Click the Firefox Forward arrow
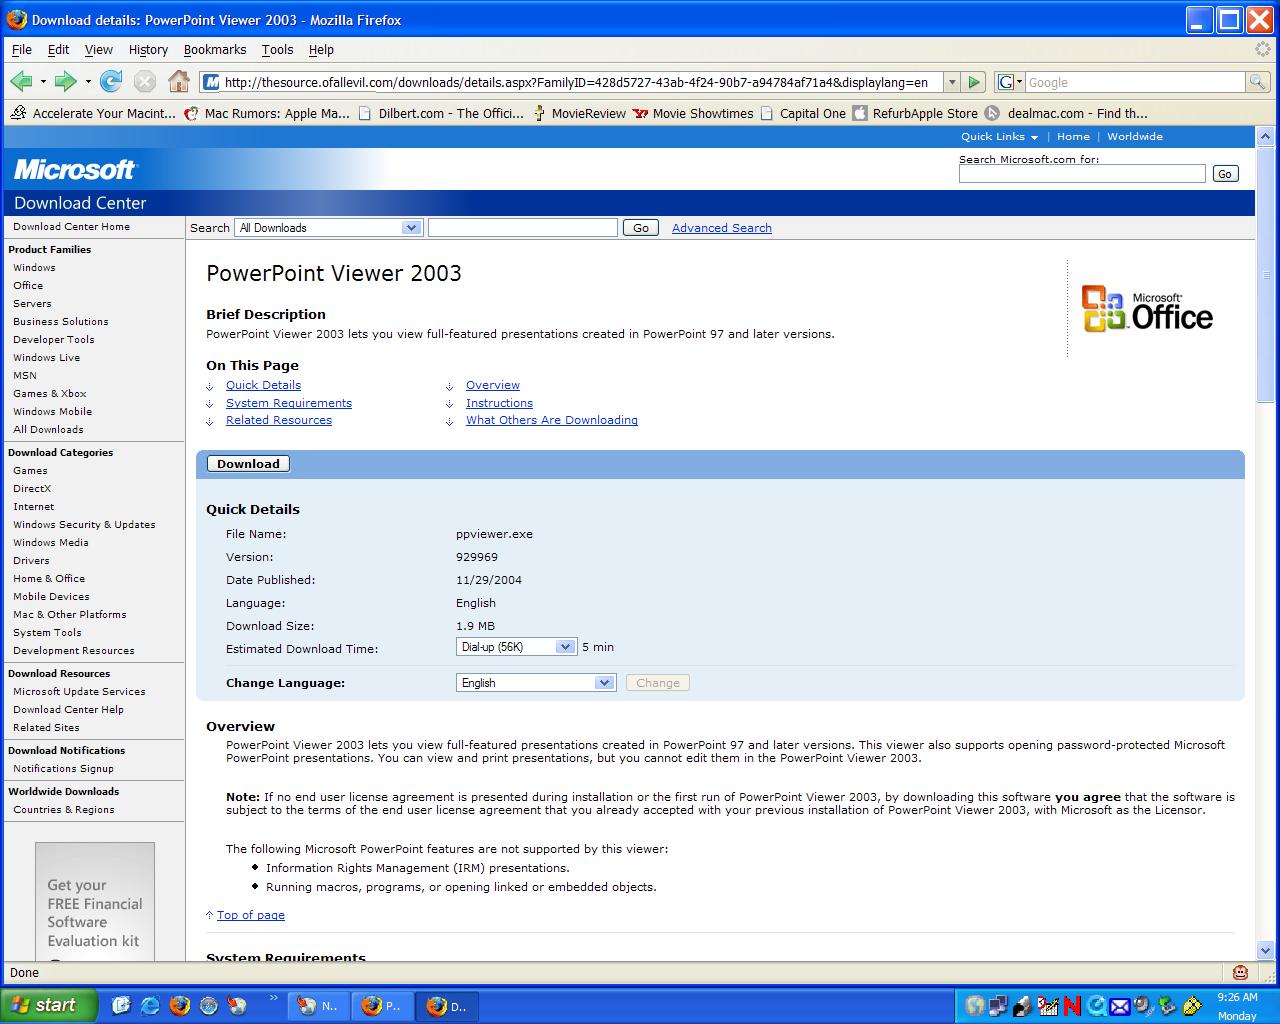 tap(65, 82)
